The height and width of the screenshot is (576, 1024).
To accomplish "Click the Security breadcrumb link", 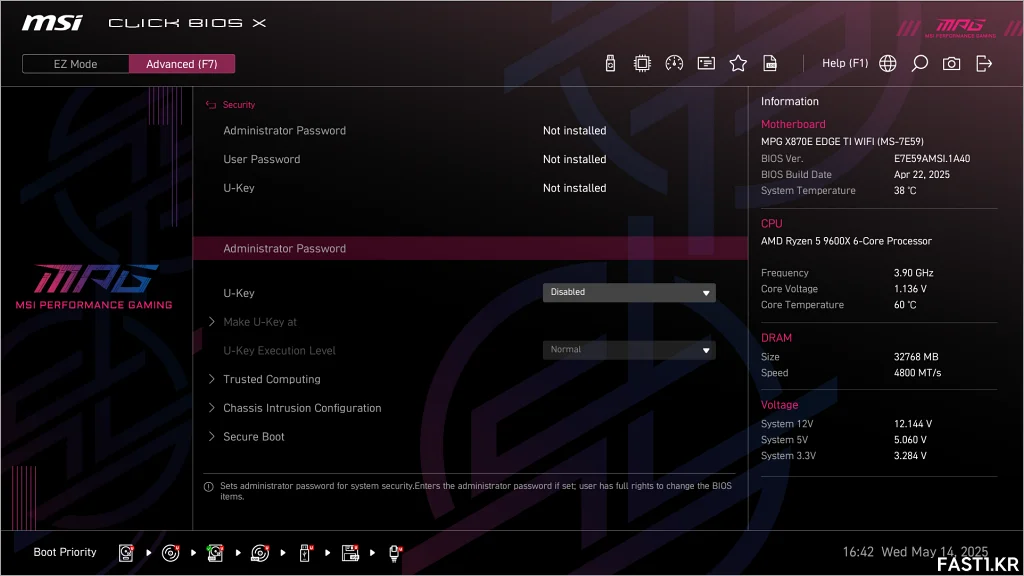I will 239,104.
